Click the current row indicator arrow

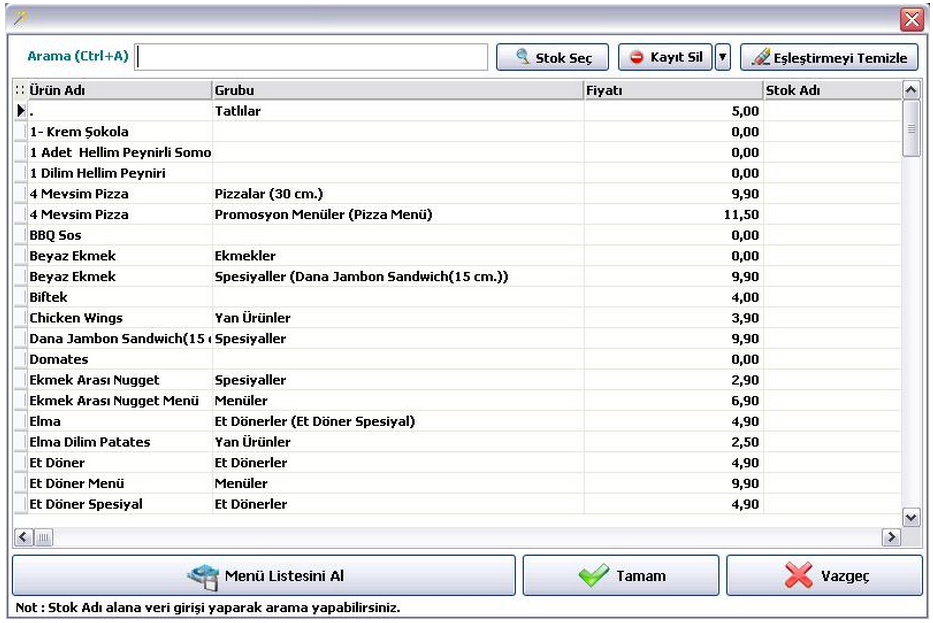click(21, 111)
